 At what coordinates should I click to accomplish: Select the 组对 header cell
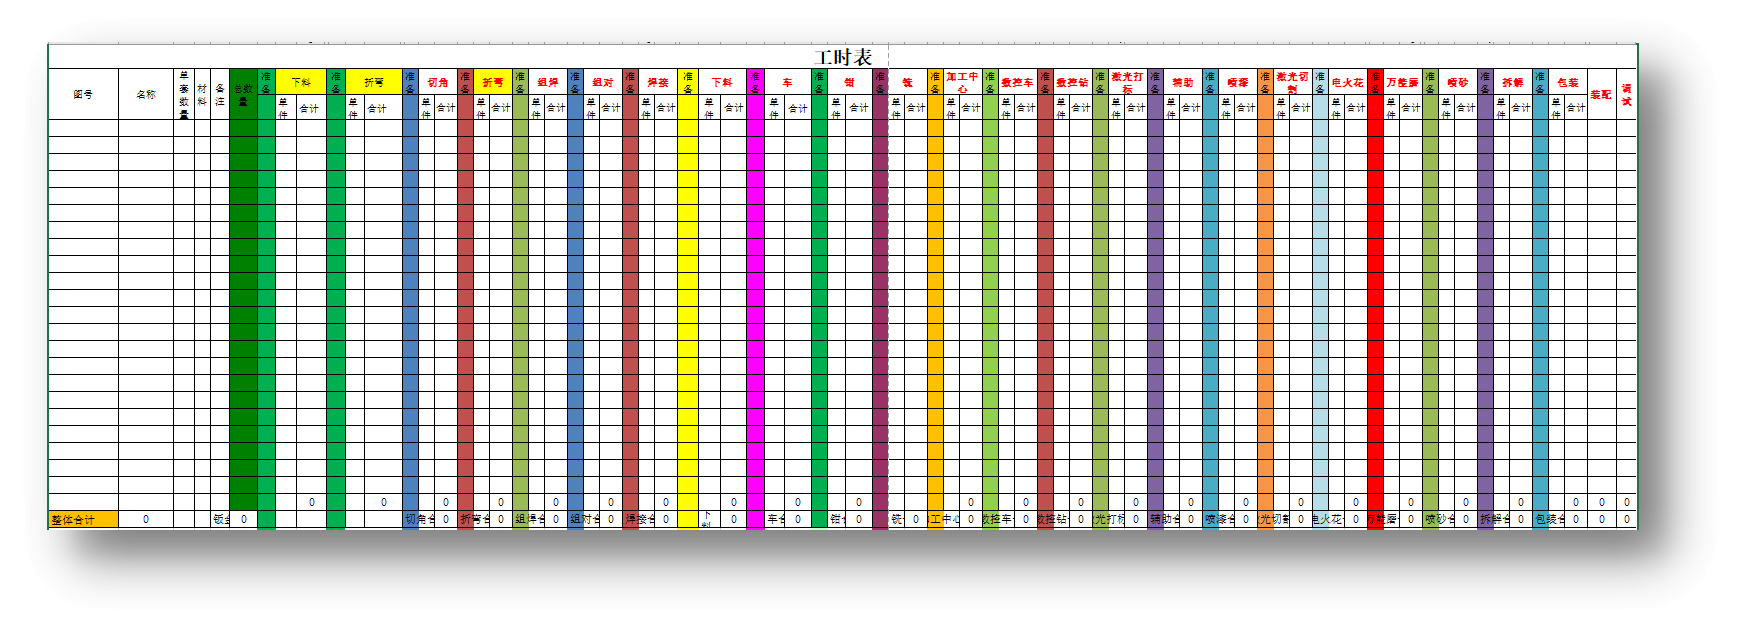click(603, 82)
